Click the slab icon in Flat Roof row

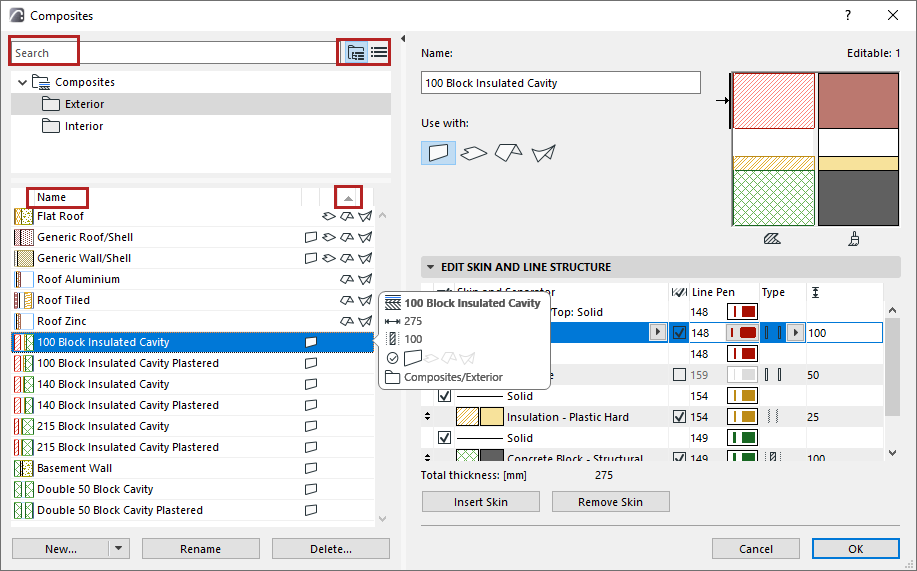[329, 216]
